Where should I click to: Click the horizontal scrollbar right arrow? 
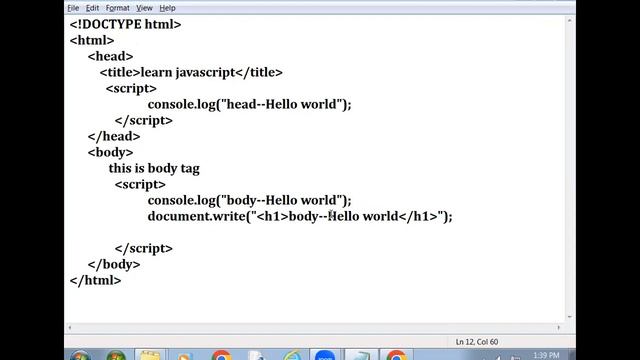point(559,327)
